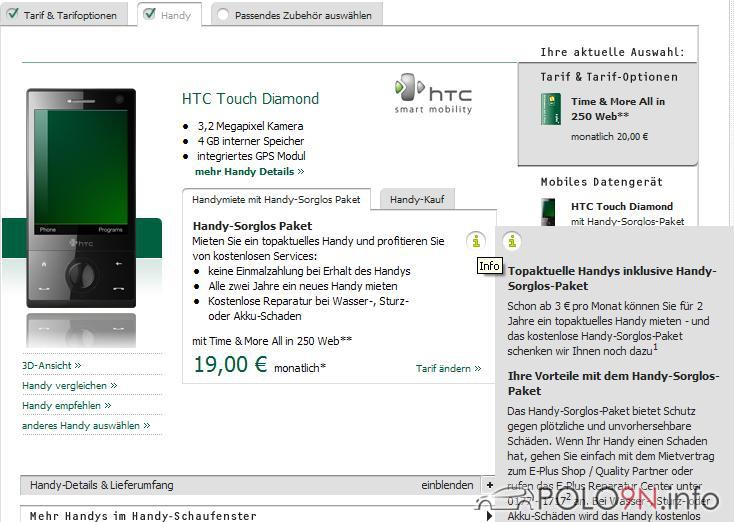Choose anderes Handy auswählen link

(x=86, y=426)
